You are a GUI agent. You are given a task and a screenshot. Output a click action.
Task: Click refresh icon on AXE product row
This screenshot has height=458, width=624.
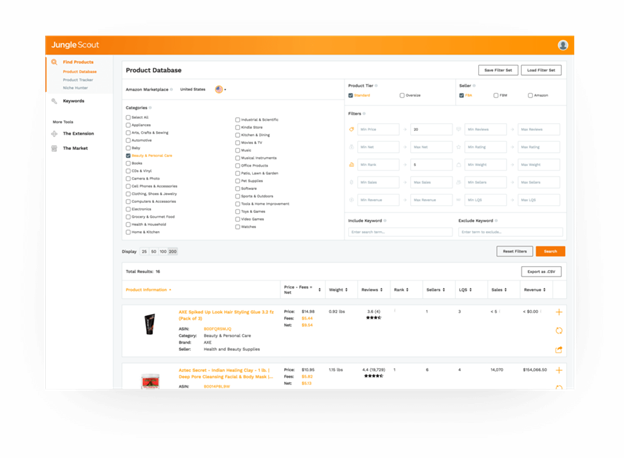559,331
